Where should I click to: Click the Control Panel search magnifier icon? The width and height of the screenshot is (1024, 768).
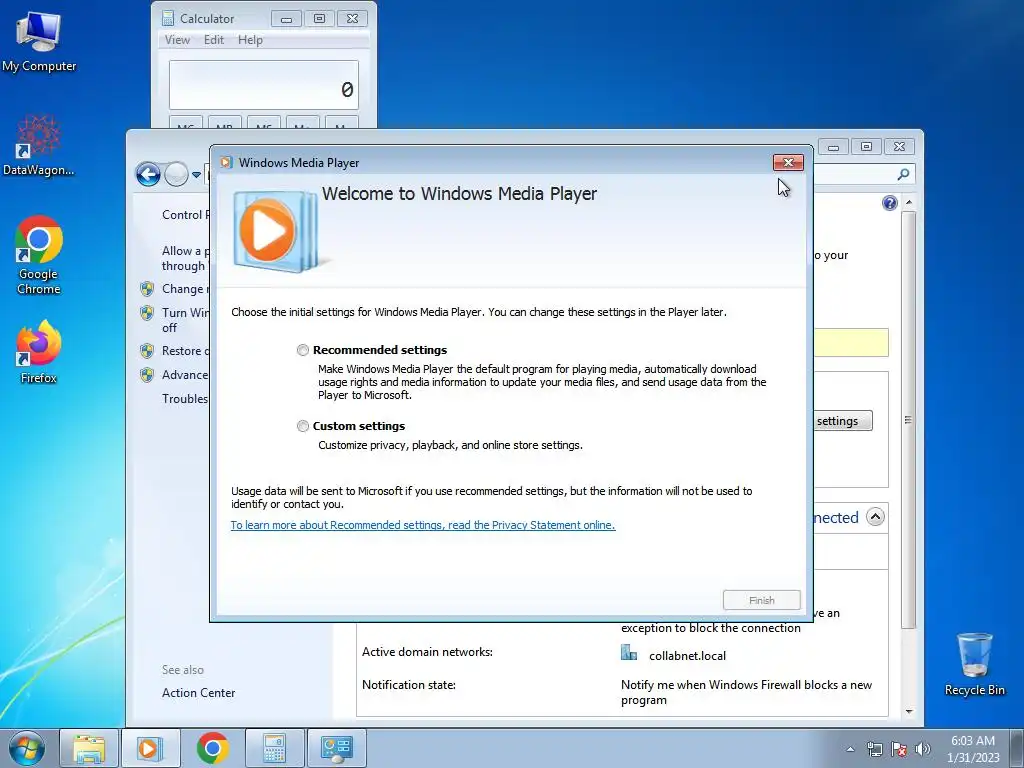click(x=903, y=174)
